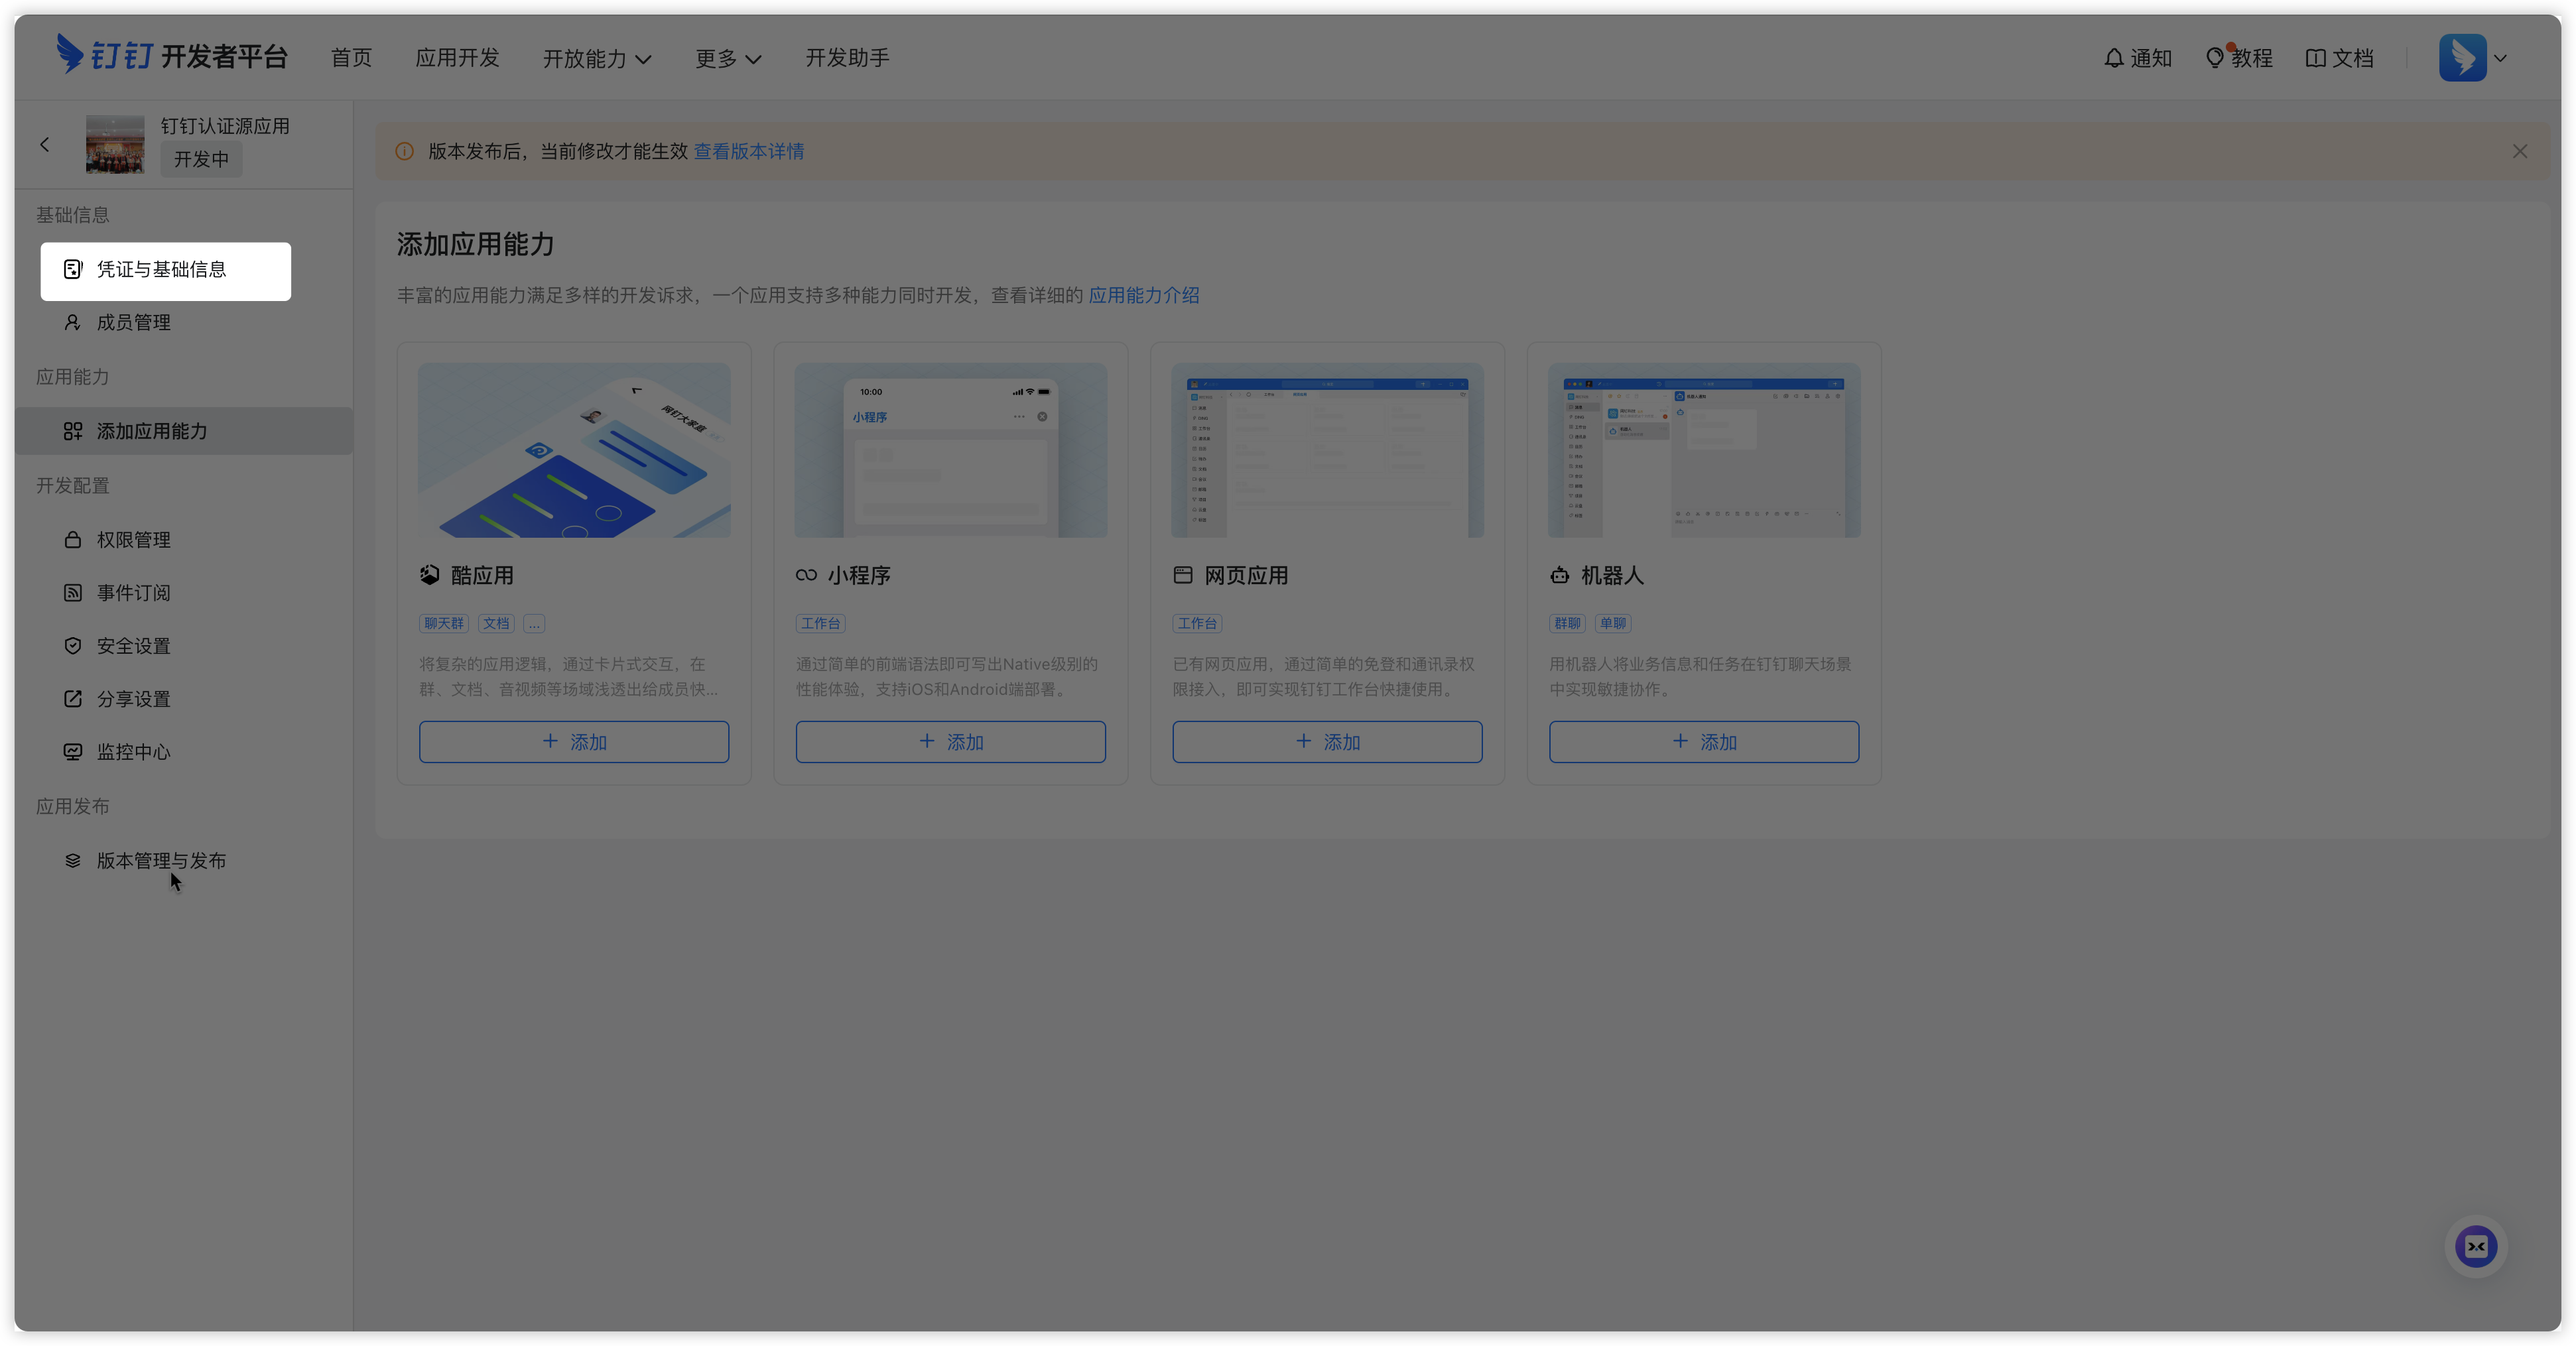This screenshot has height=1346, width=2576.
Task: Click the 安全设置 shield icon
Action: pos(73,646)
